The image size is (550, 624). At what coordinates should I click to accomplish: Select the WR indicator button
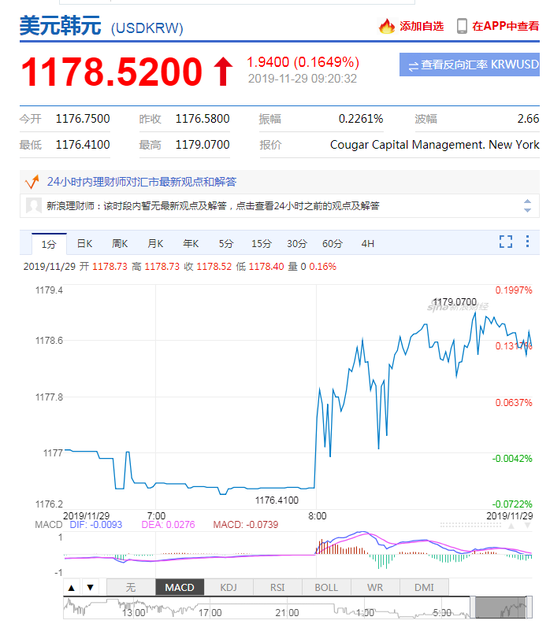pos(375,587)
